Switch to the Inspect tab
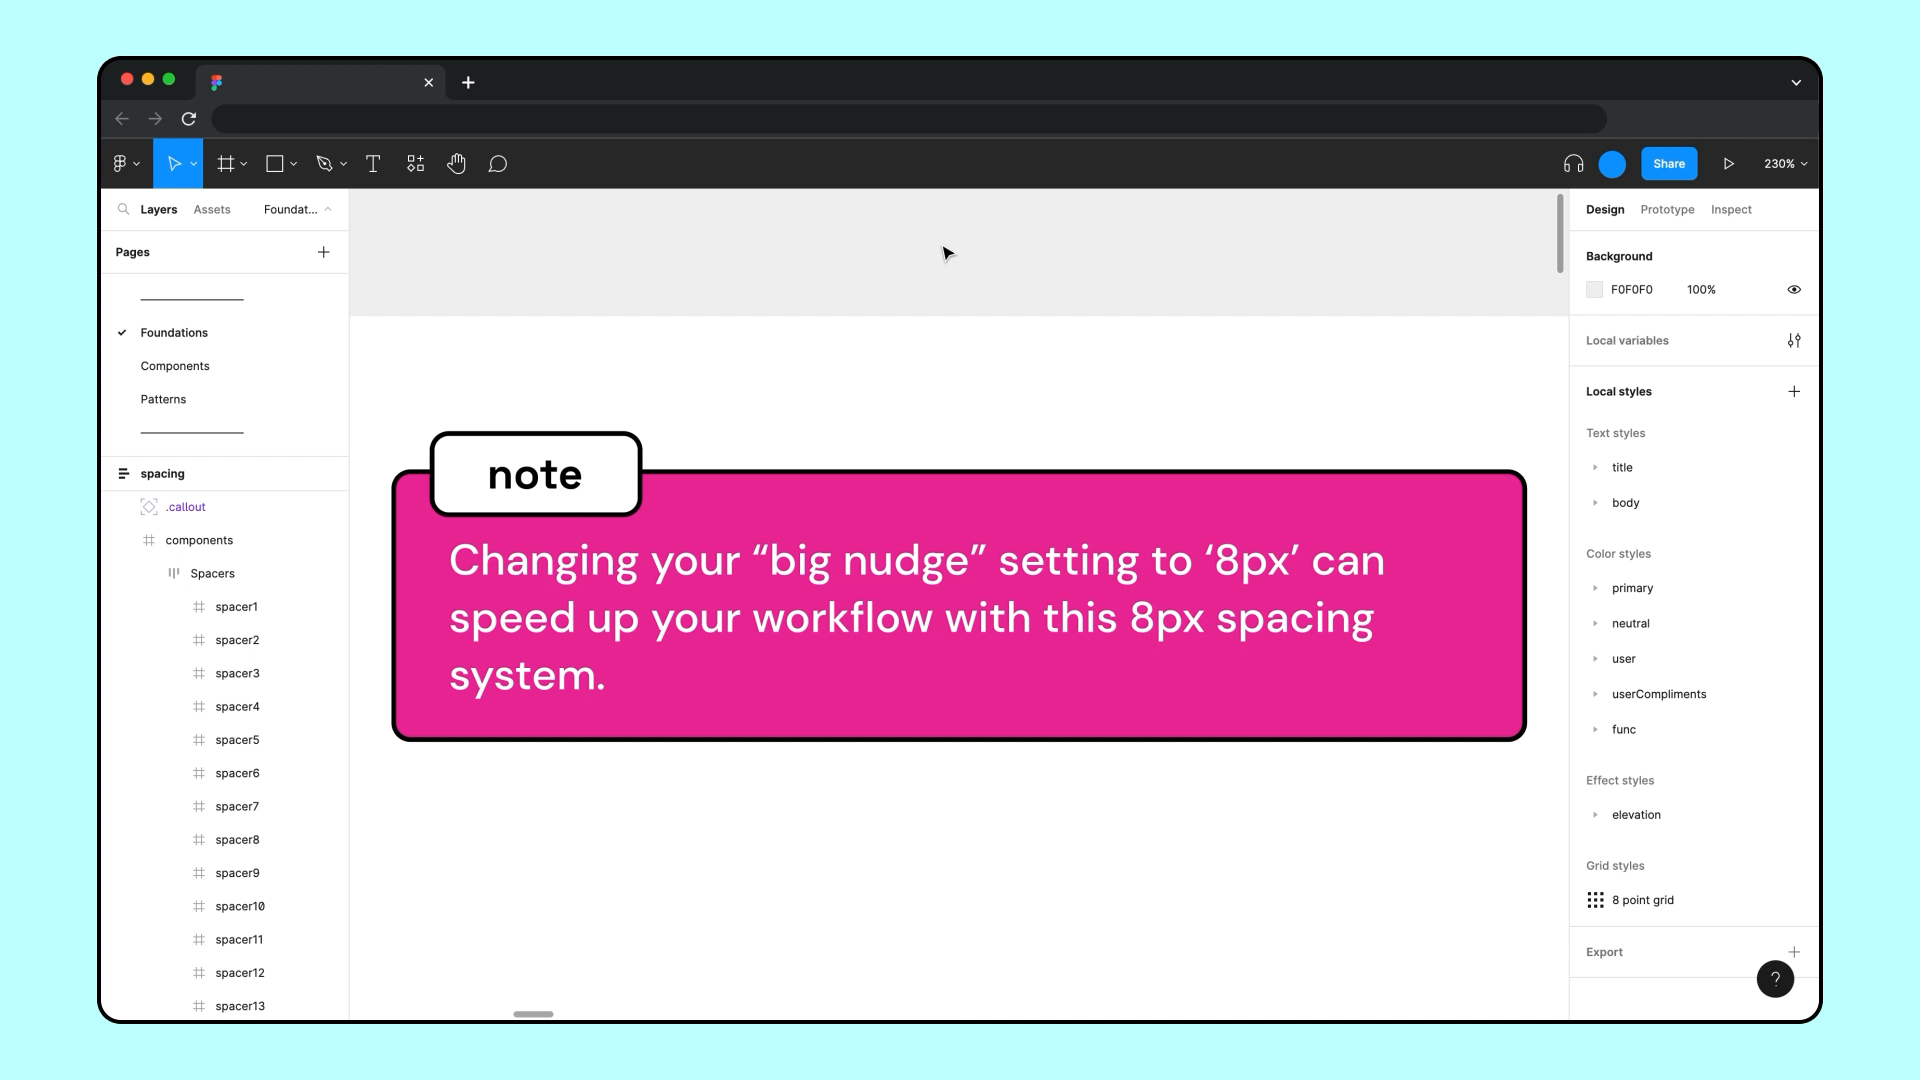1920x1080 pixels. (1731, 209)
